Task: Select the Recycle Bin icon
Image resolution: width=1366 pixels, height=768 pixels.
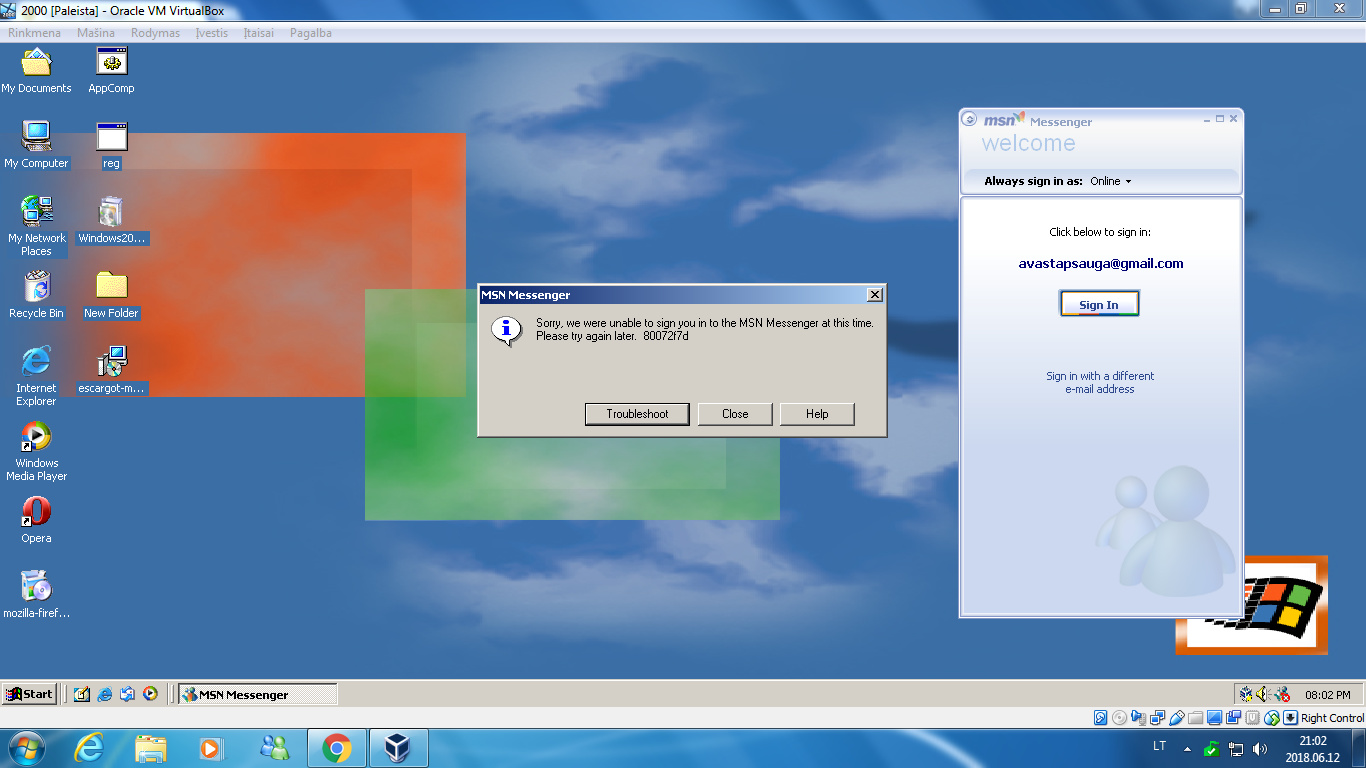Action: (x=36, y=295)
